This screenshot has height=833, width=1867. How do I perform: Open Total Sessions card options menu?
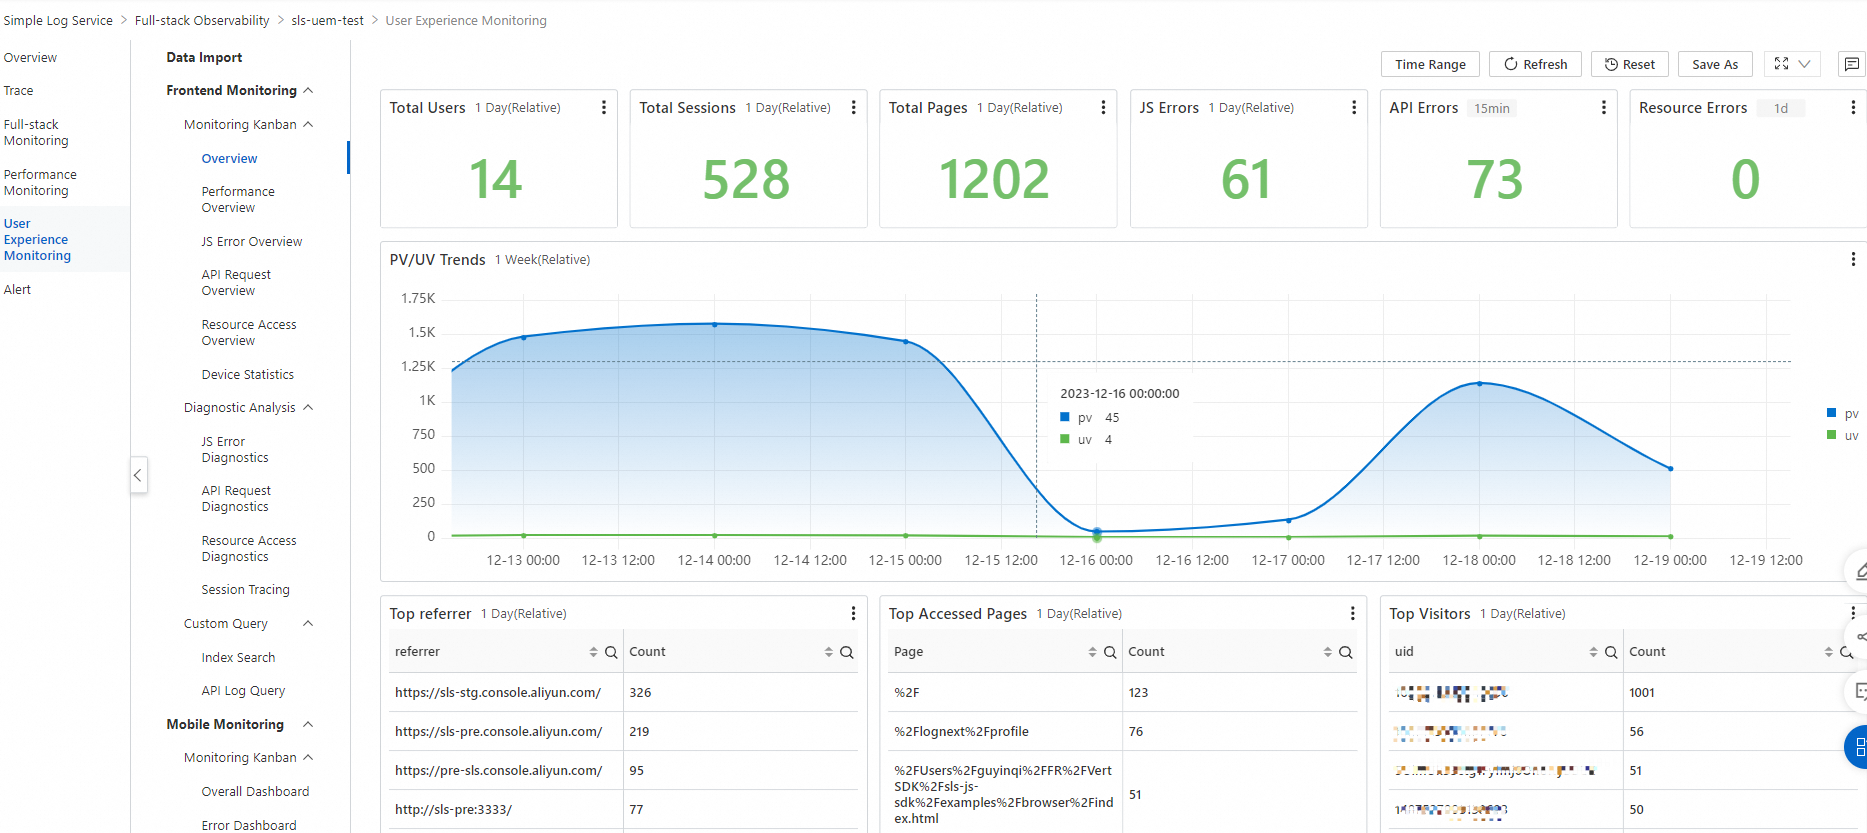pos(853,107)
